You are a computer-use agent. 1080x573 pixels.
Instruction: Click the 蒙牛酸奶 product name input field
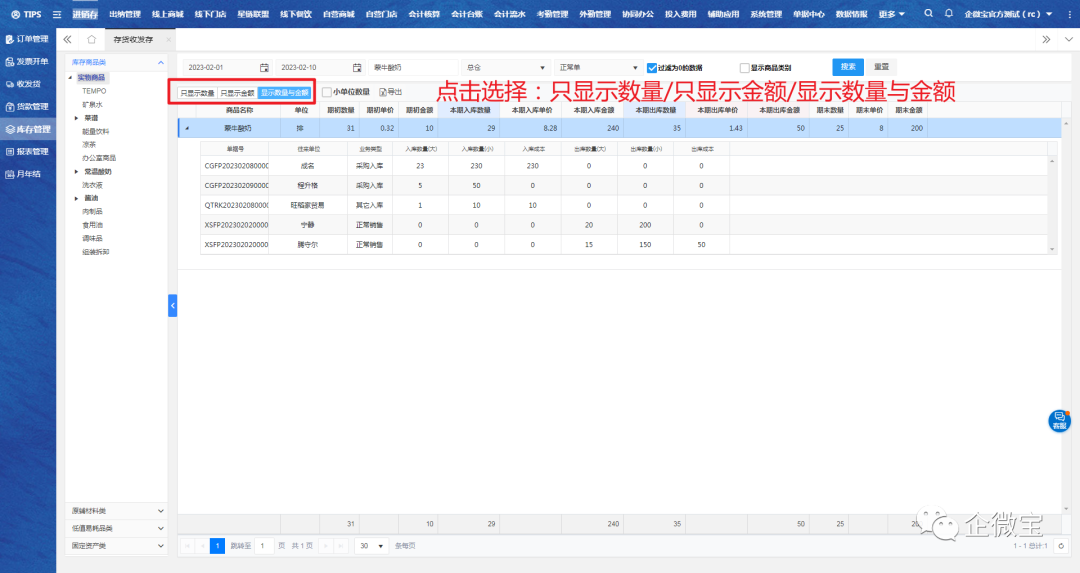(x=412, y=67)
